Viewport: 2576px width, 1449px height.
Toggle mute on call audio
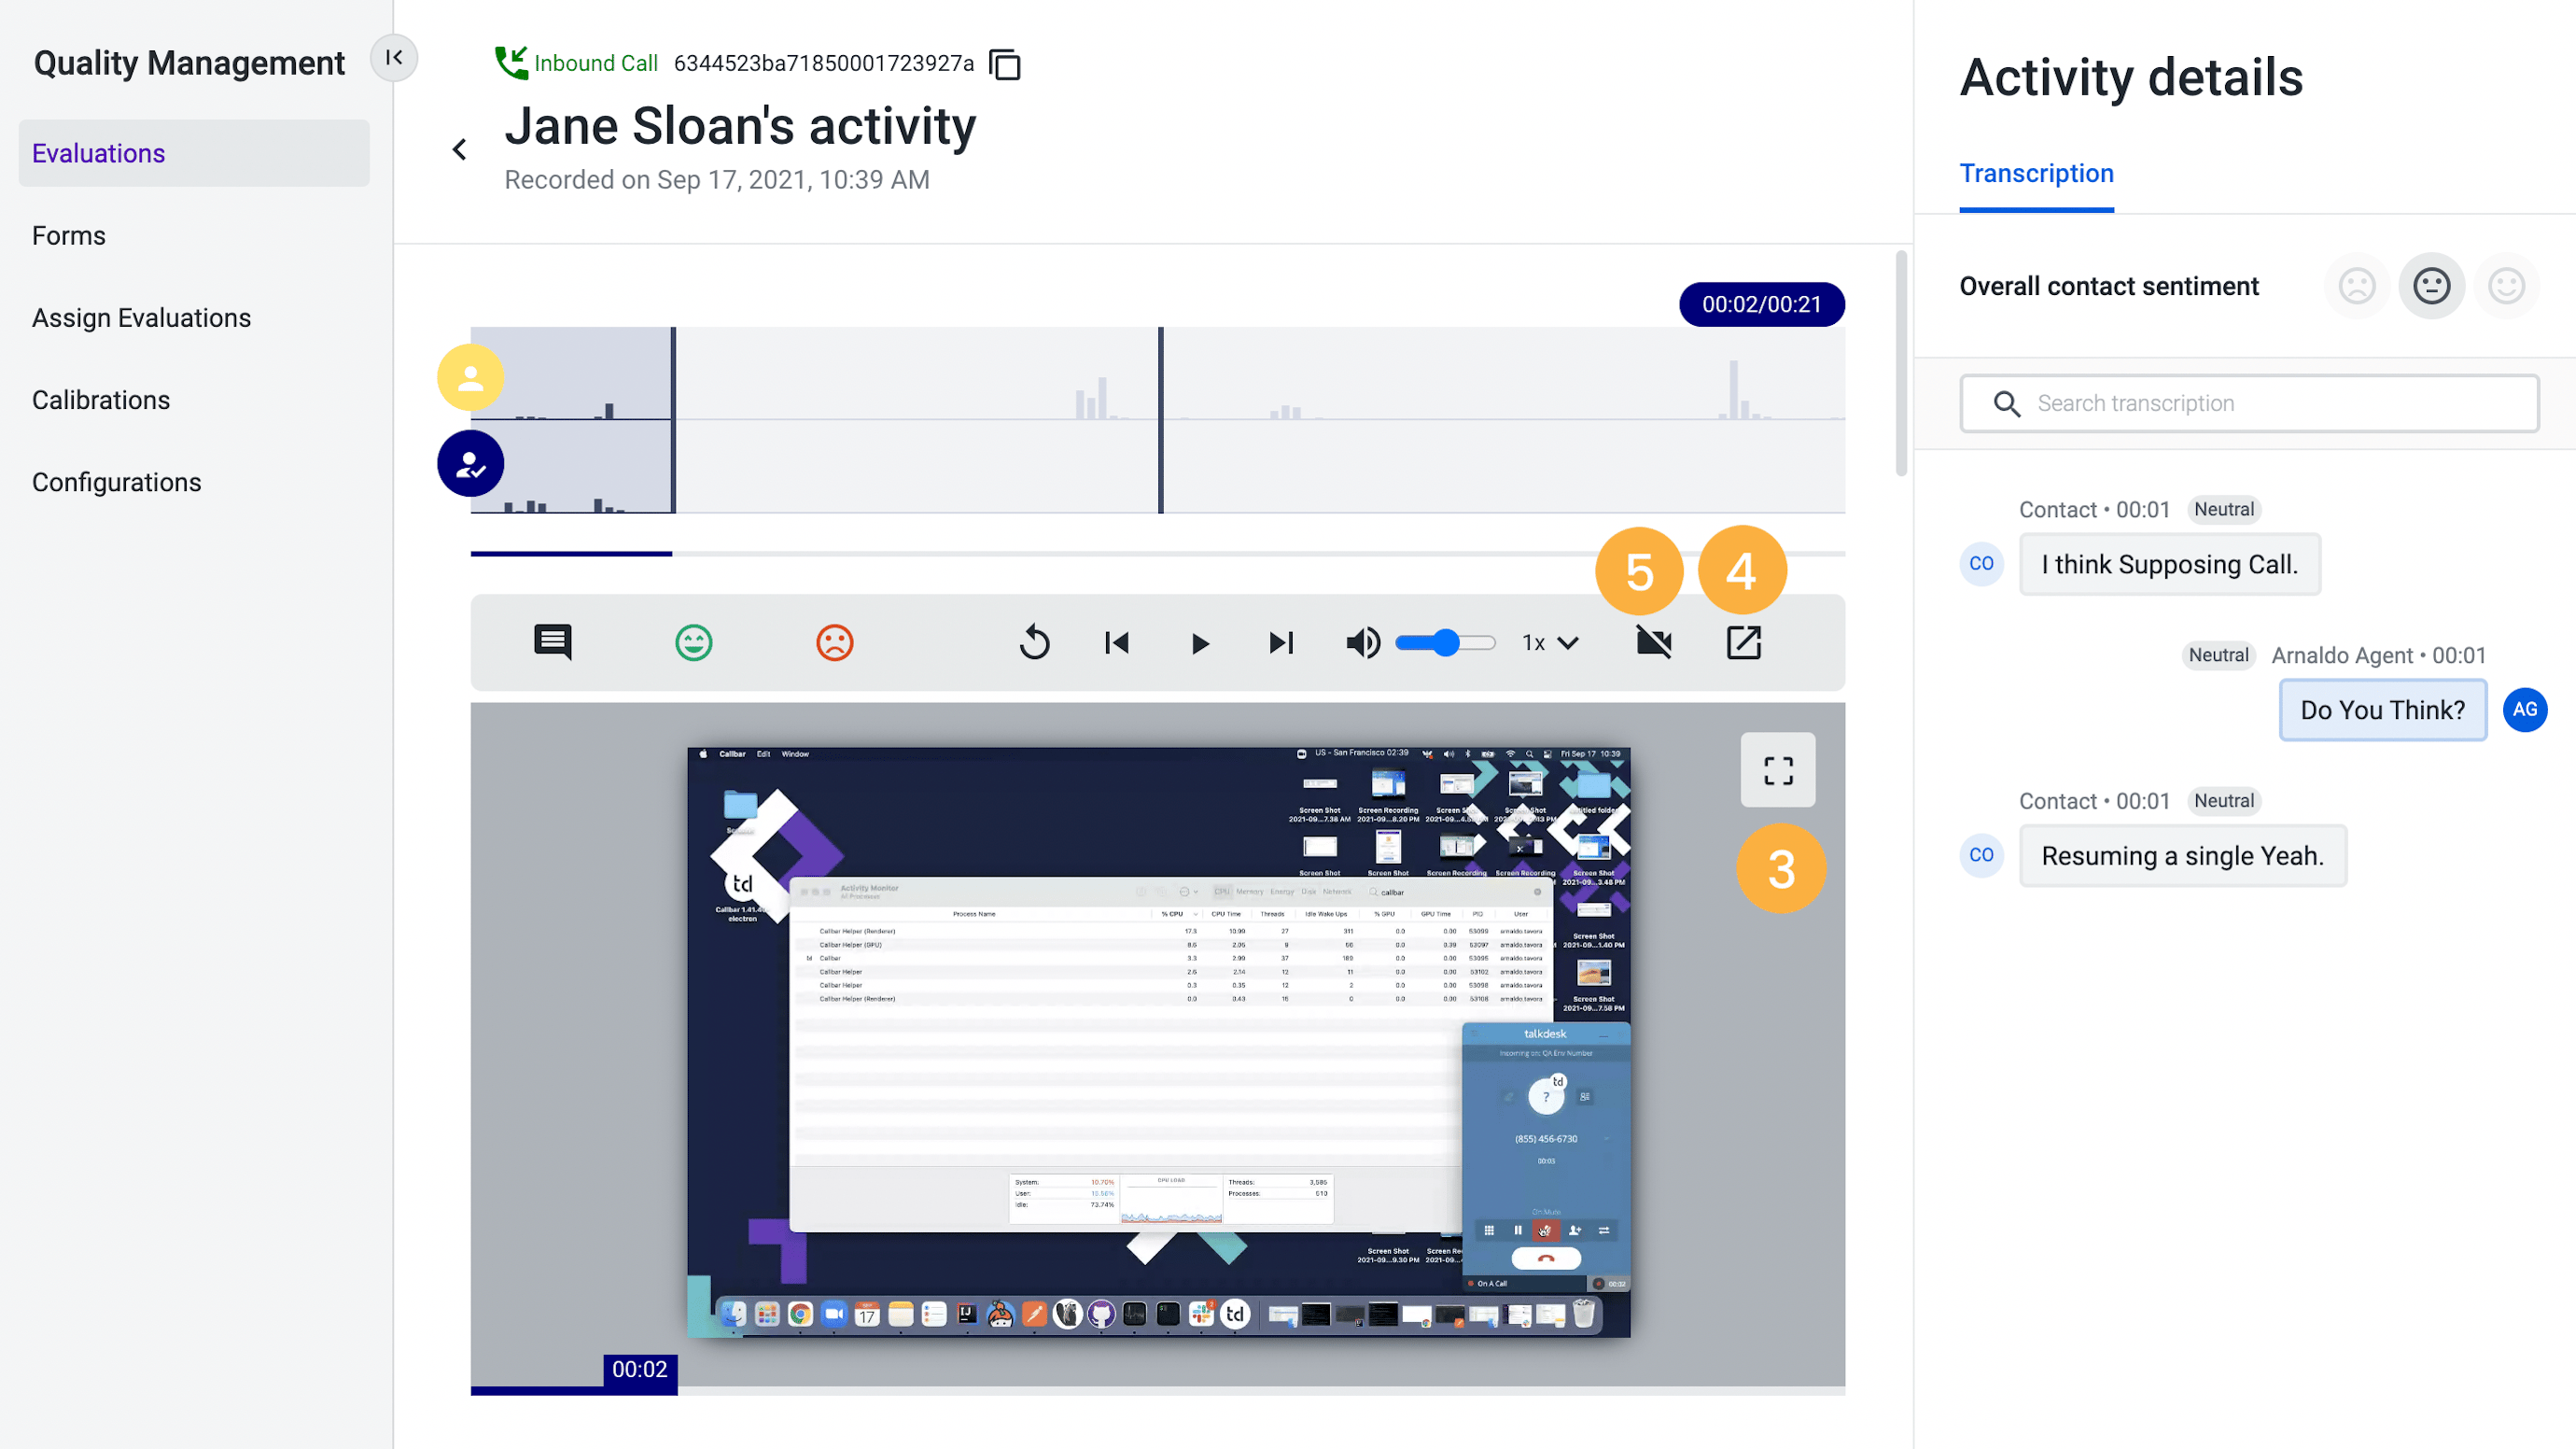pyautogui.click(x=1363, y=642)
